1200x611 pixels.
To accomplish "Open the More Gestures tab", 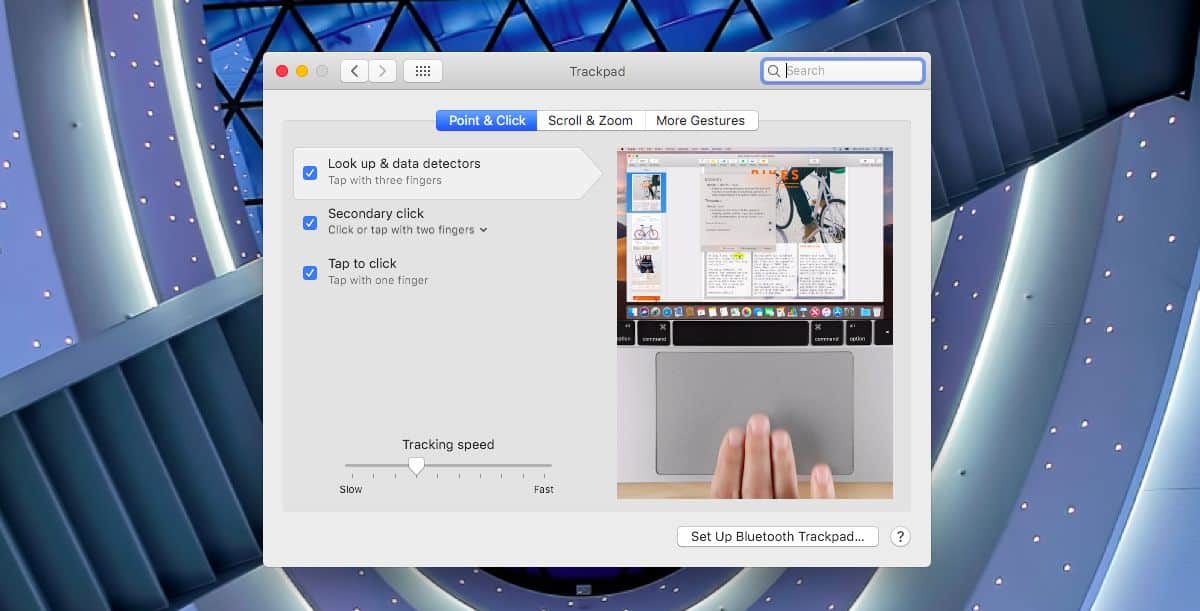I will pyautogui.click(x=701, y=120).
